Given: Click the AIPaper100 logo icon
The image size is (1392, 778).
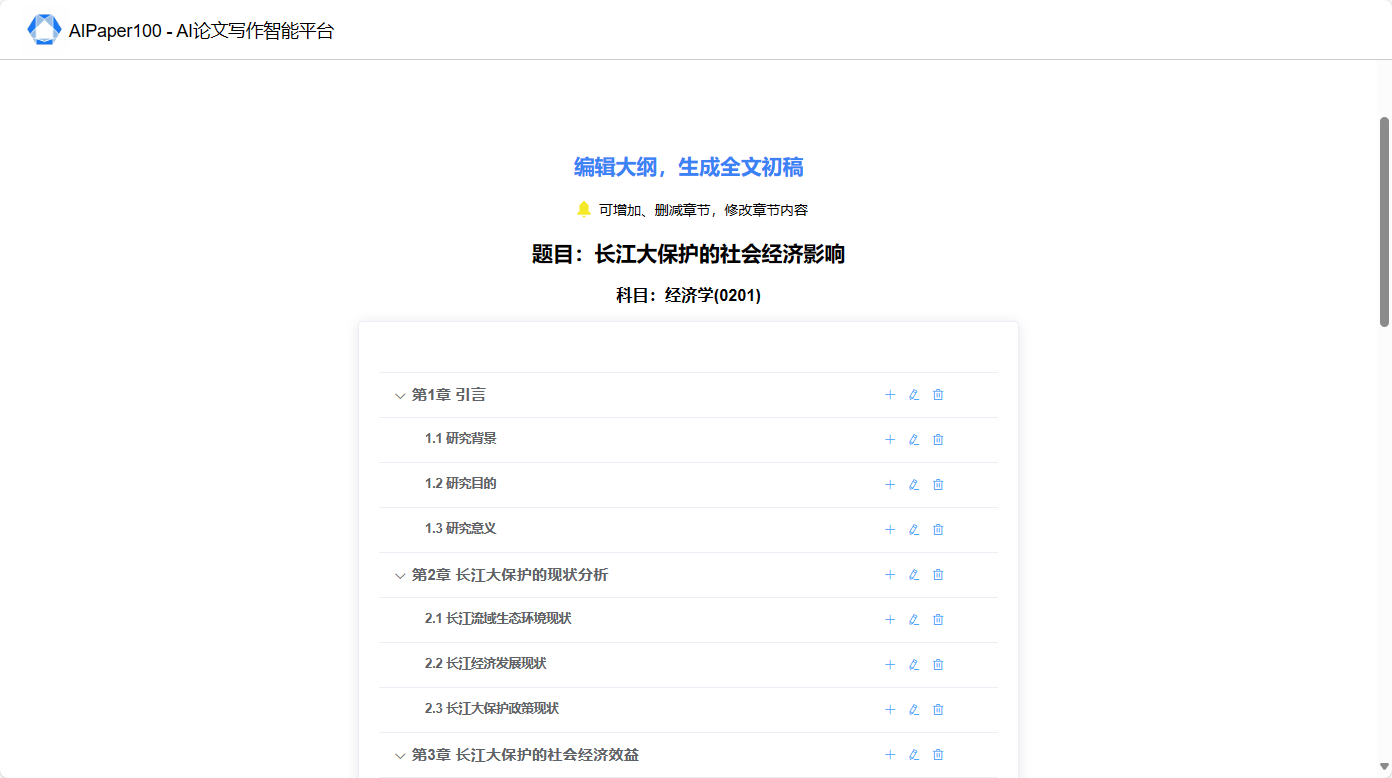Looking at the screenshot, I should pos(44,30).
